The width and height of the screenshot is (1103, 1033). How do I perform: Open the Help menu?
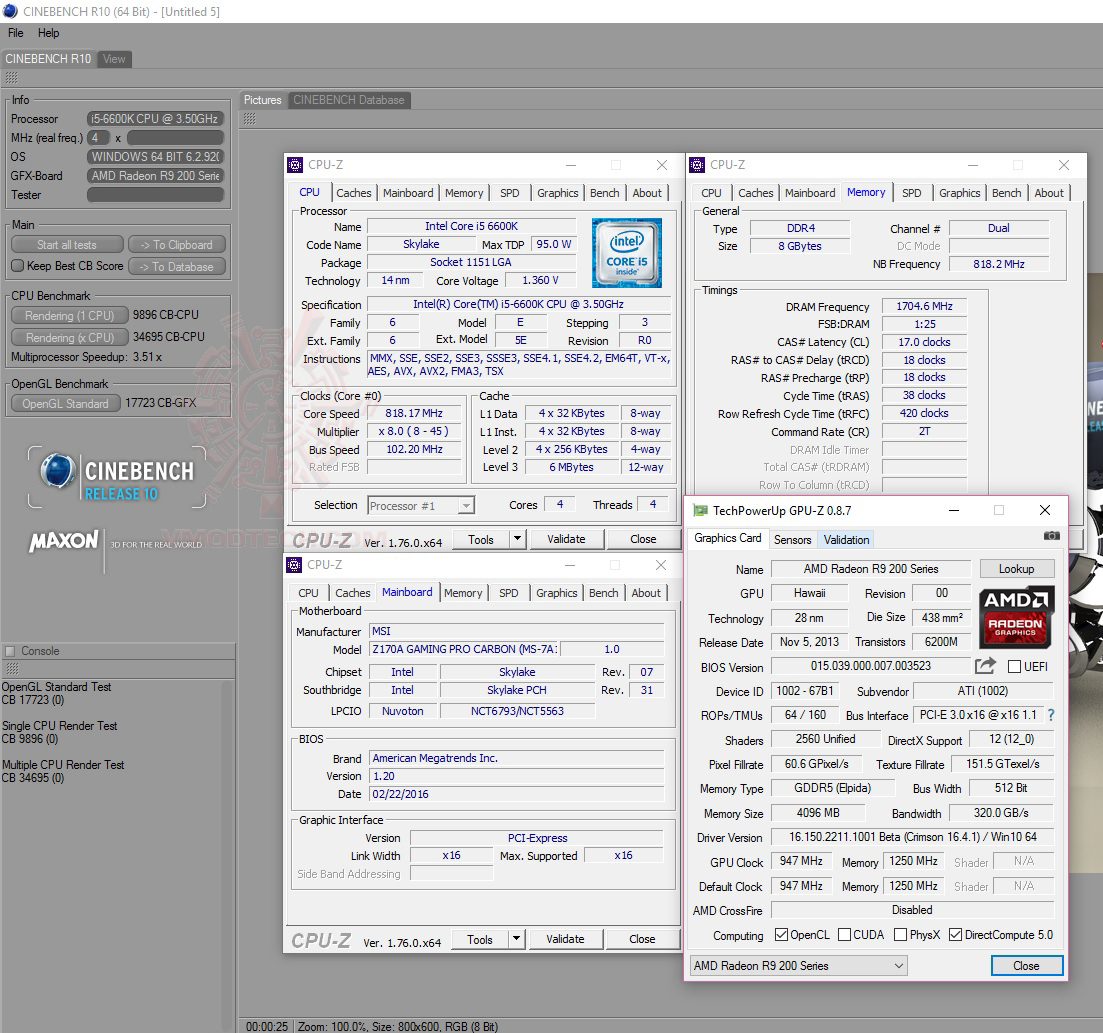point(49,33)
